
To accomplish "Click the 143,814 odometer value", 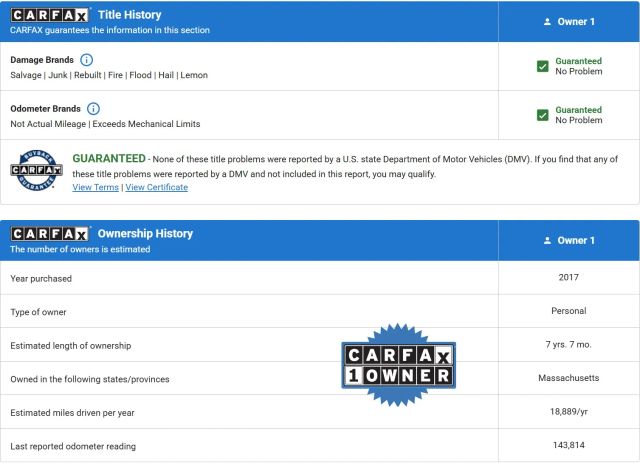I will [569, 445].
